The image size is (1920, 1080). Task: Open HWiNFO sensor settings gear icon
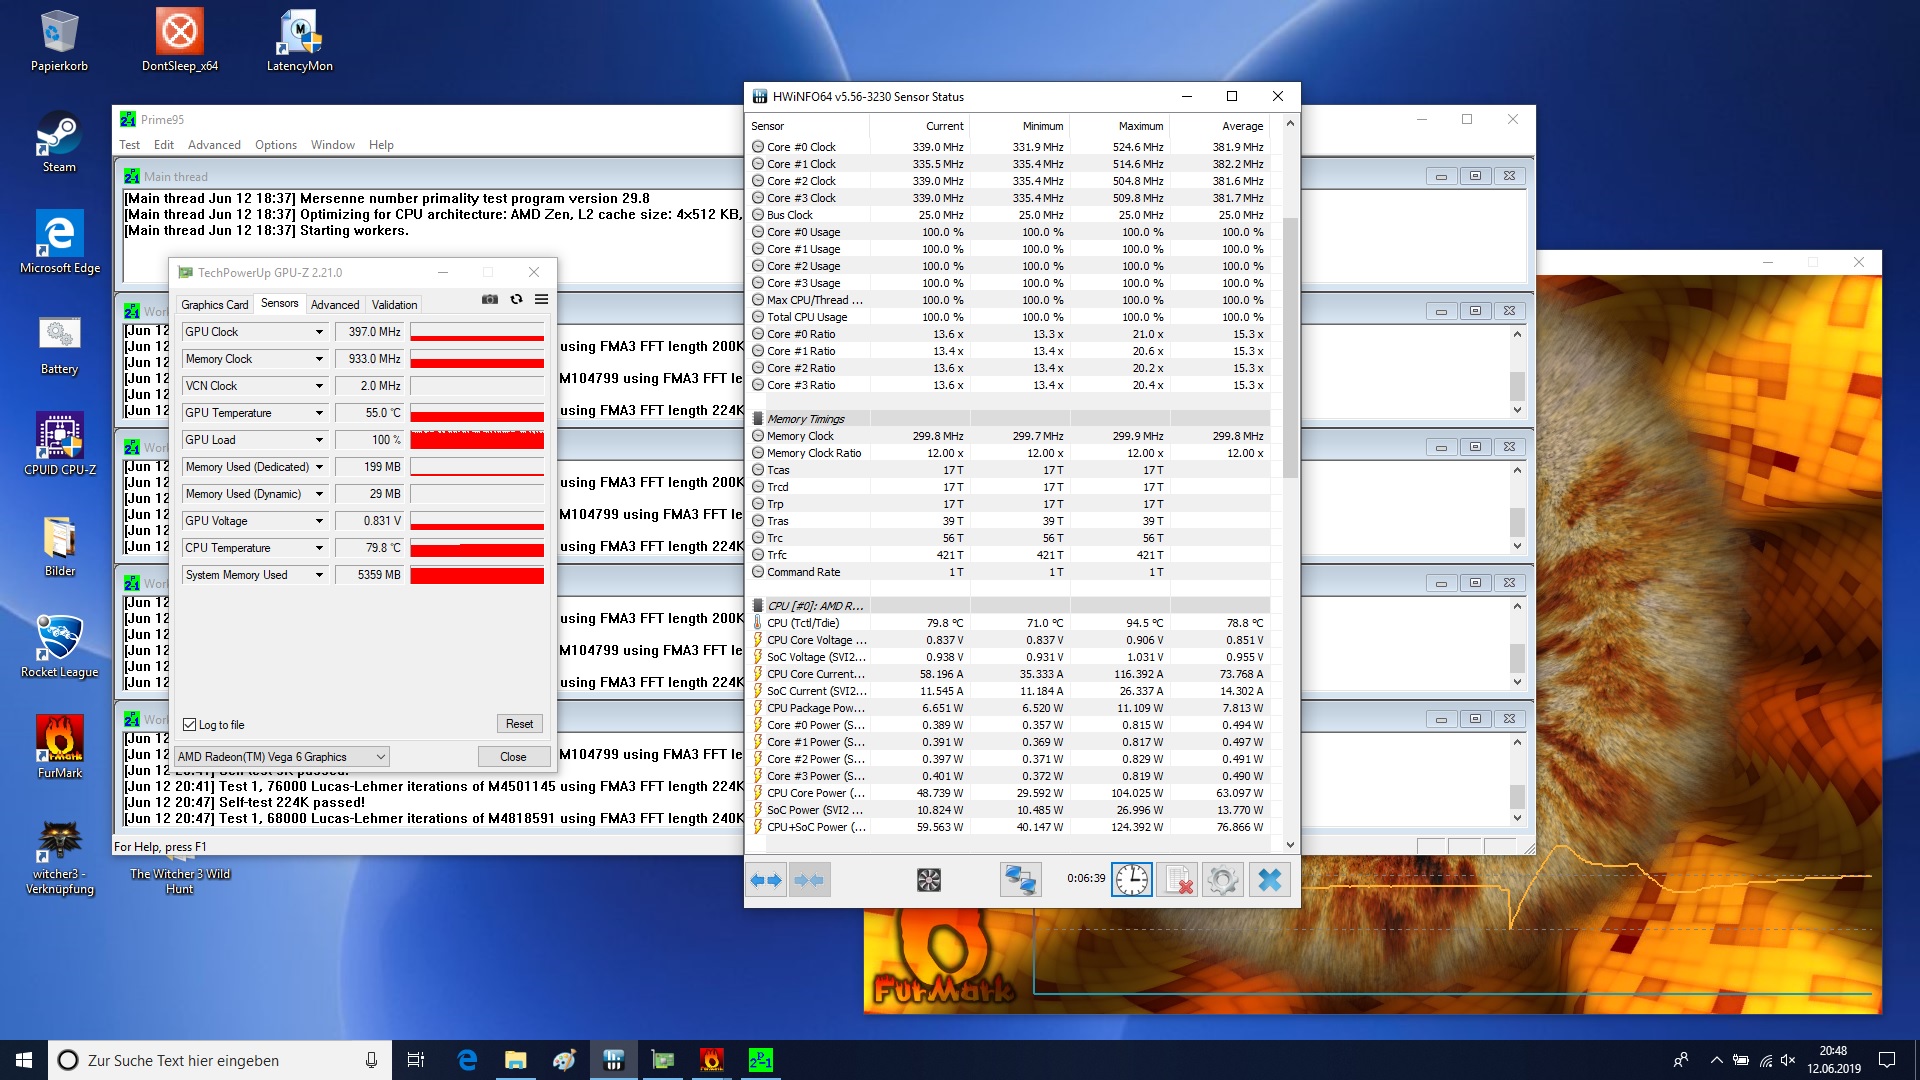1222,880
